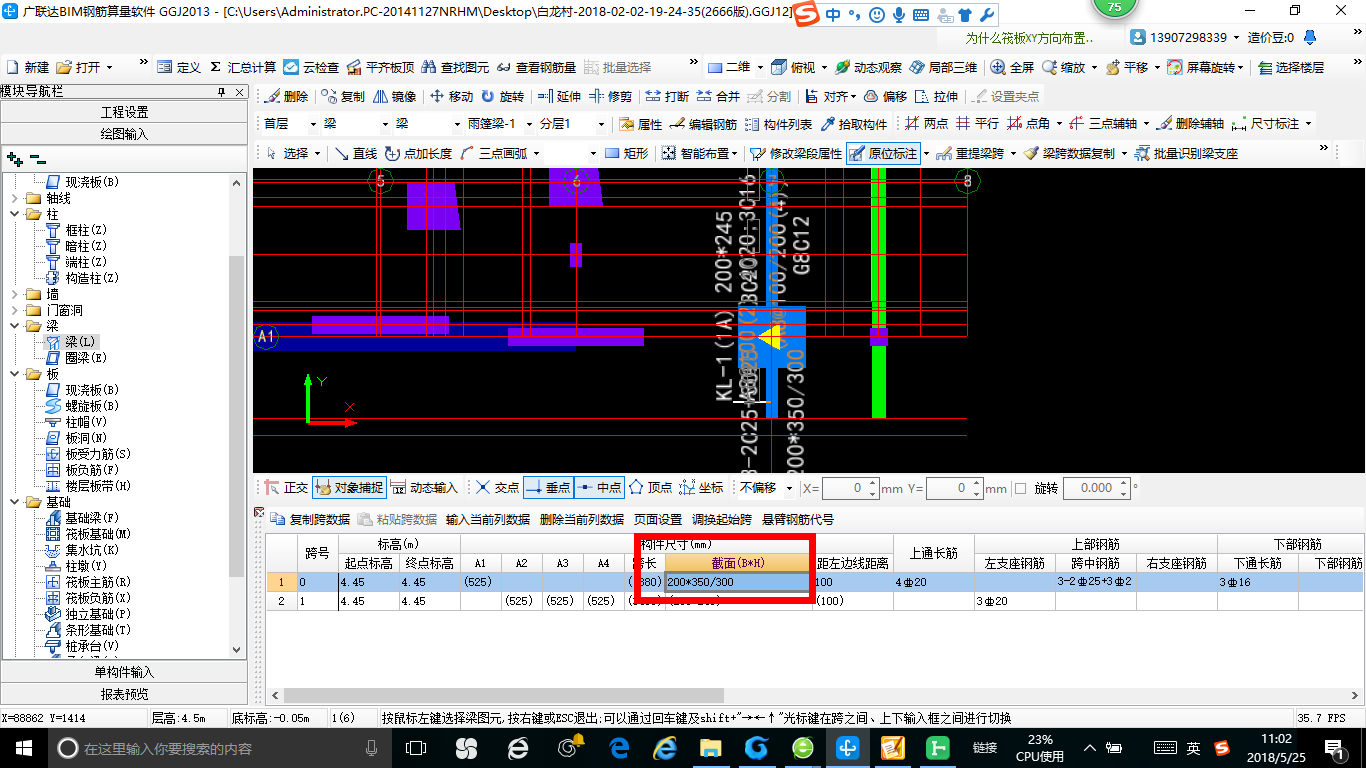Collapse the 基础 tree node
This screenshot has height=768, width=1366.
tap(14, 502)
